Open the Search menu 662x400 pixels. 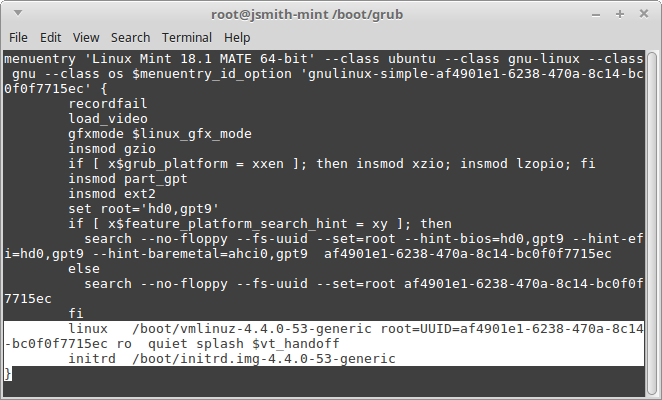(130, 38)
